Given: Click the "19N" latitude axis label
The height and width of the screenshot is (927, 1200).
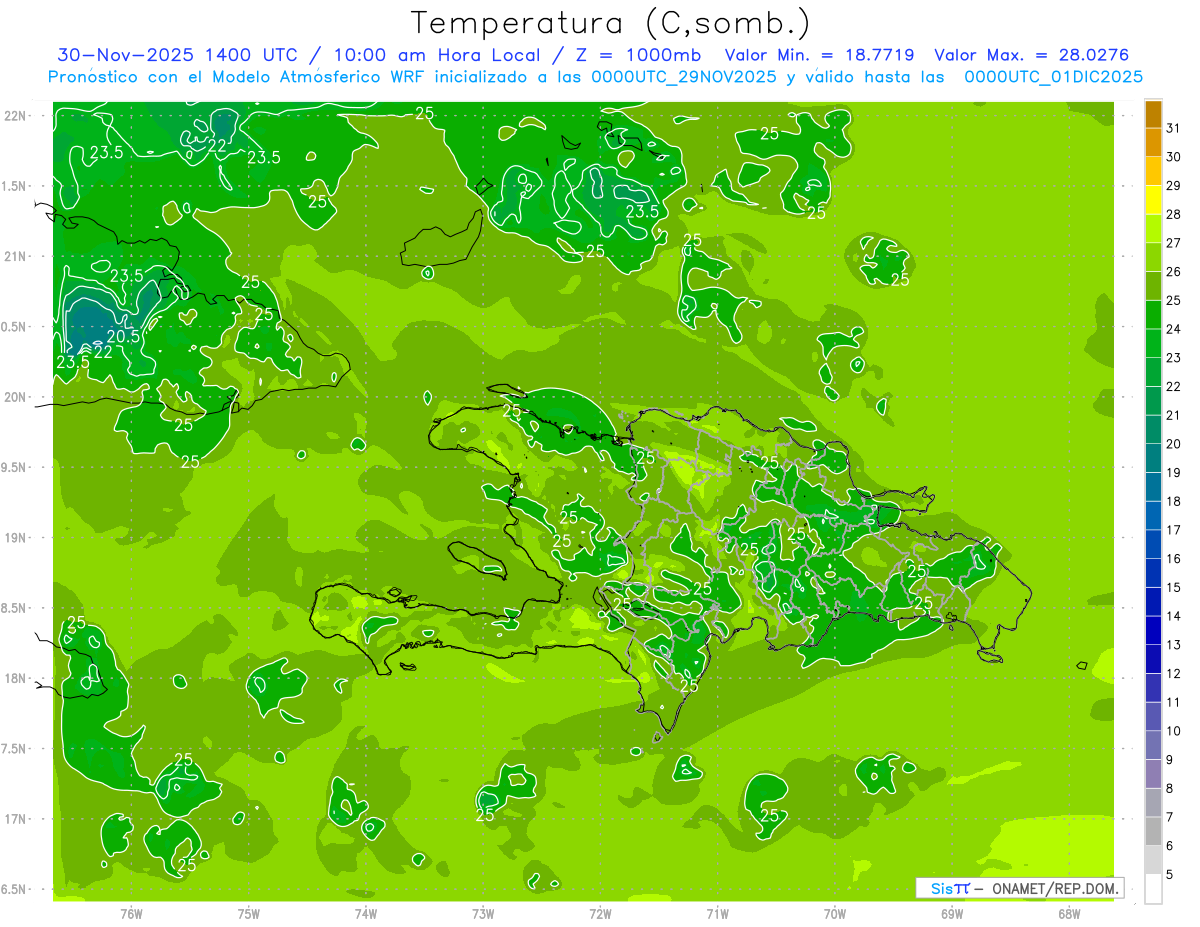Looking at the screenshot, I should coord(16,538).
